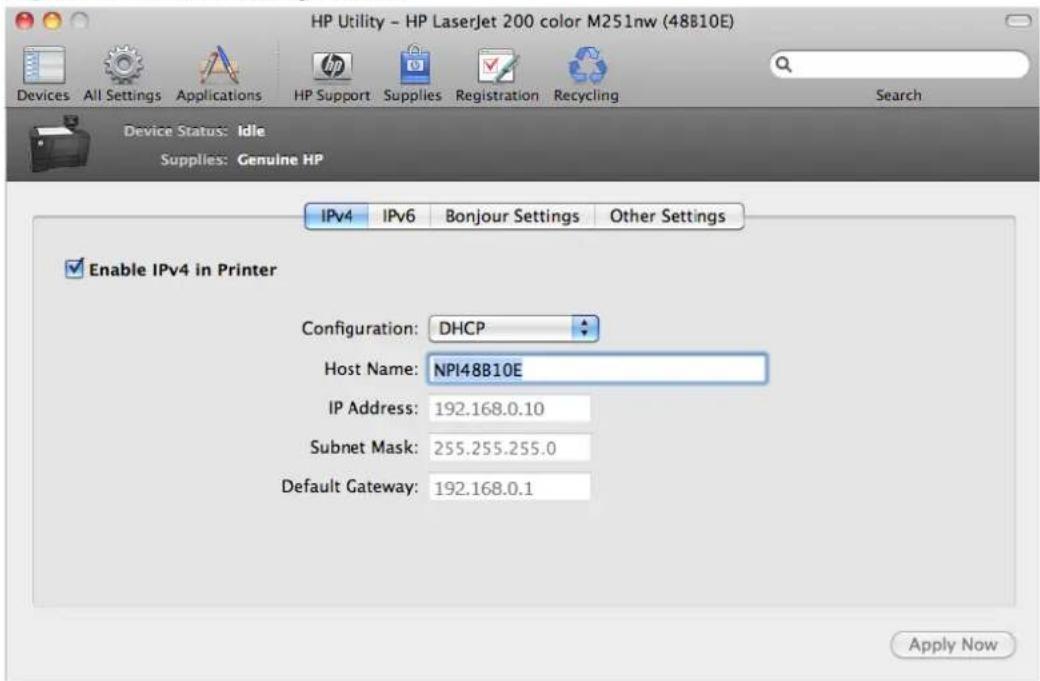1040x681 pixels.
Task: Open All Settings gear icon
Action: (x=123, y=65)
